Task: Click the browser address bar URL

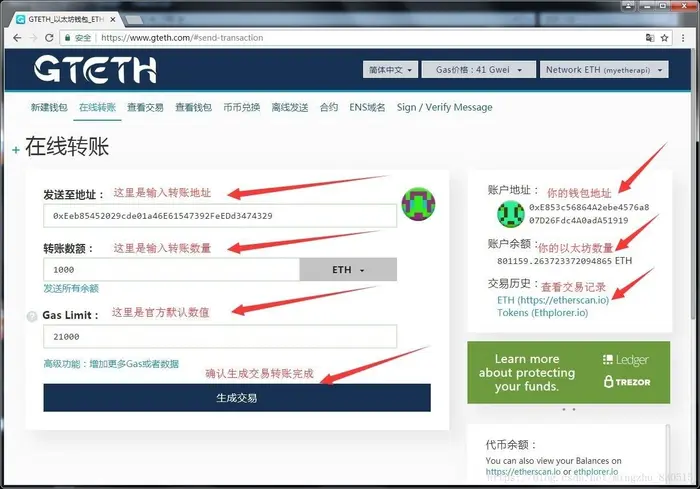Action: (182, 38)
